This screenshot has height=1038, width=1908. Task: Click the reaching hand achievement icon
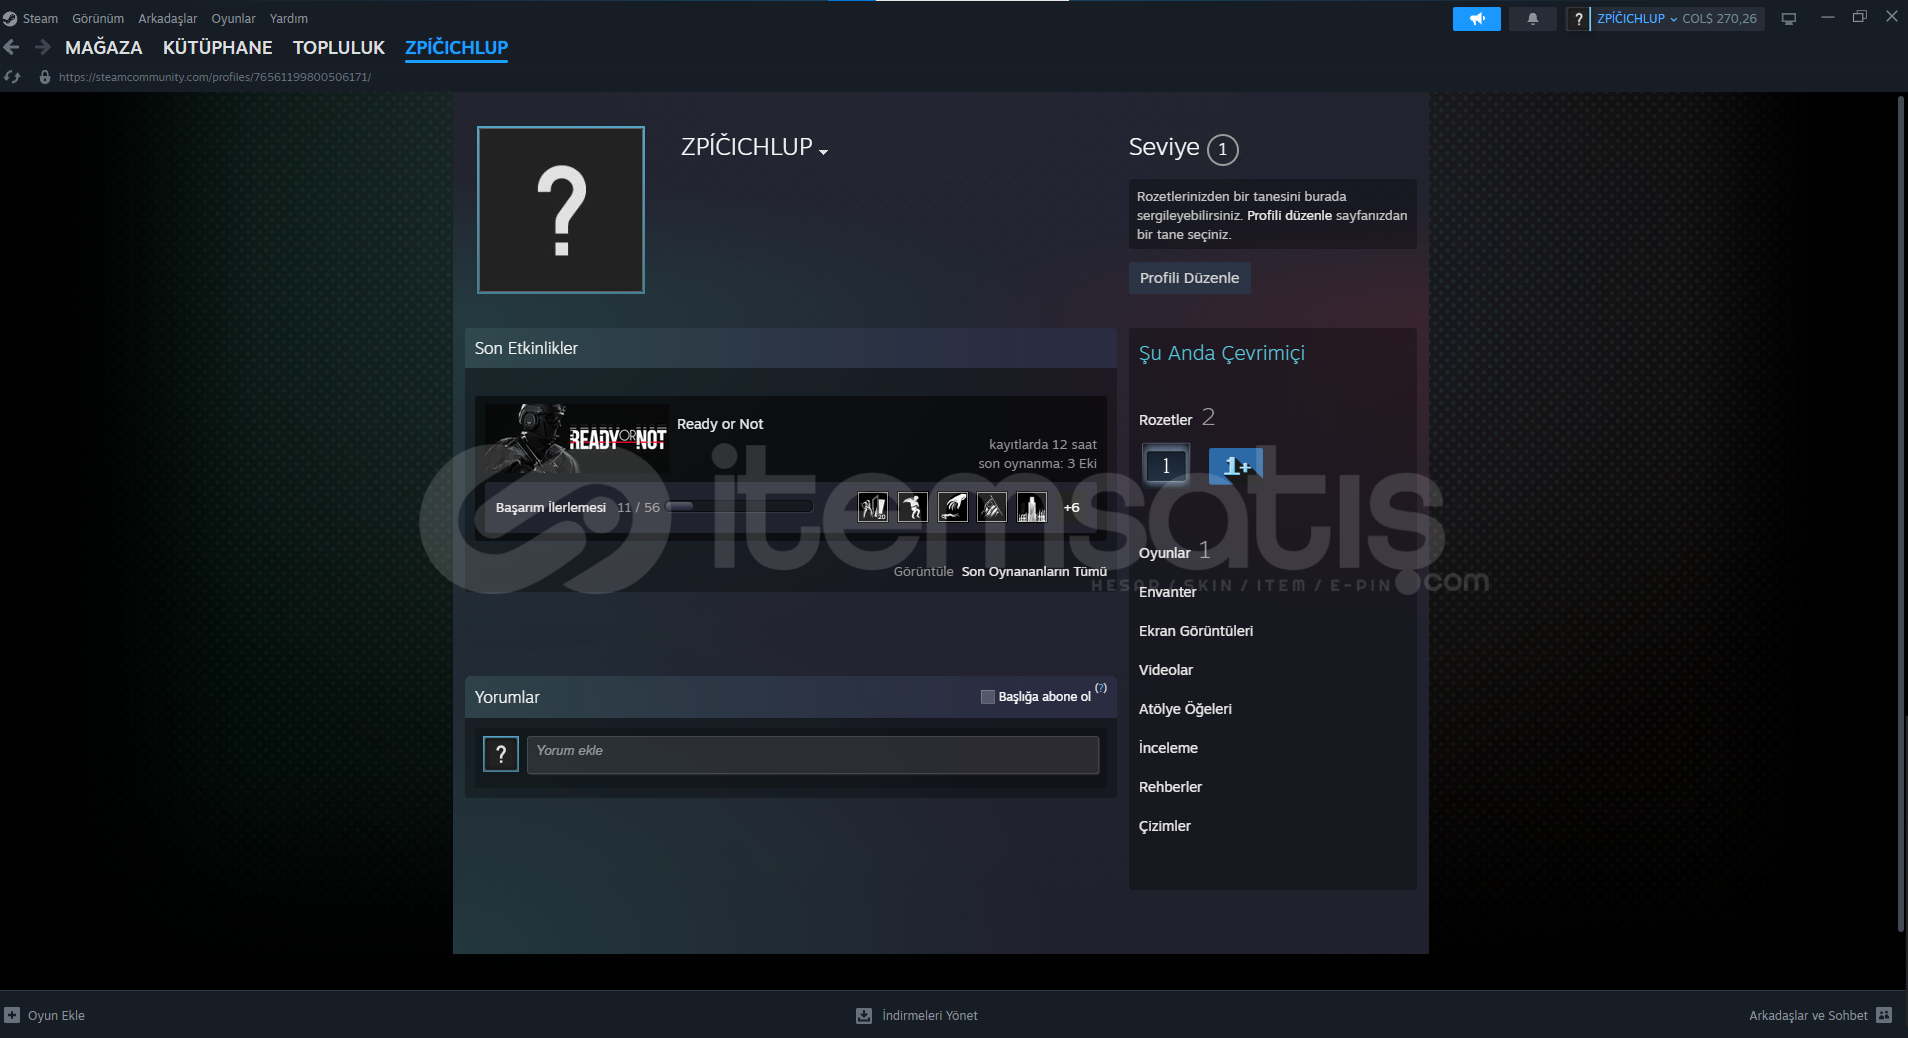(953, 507)
